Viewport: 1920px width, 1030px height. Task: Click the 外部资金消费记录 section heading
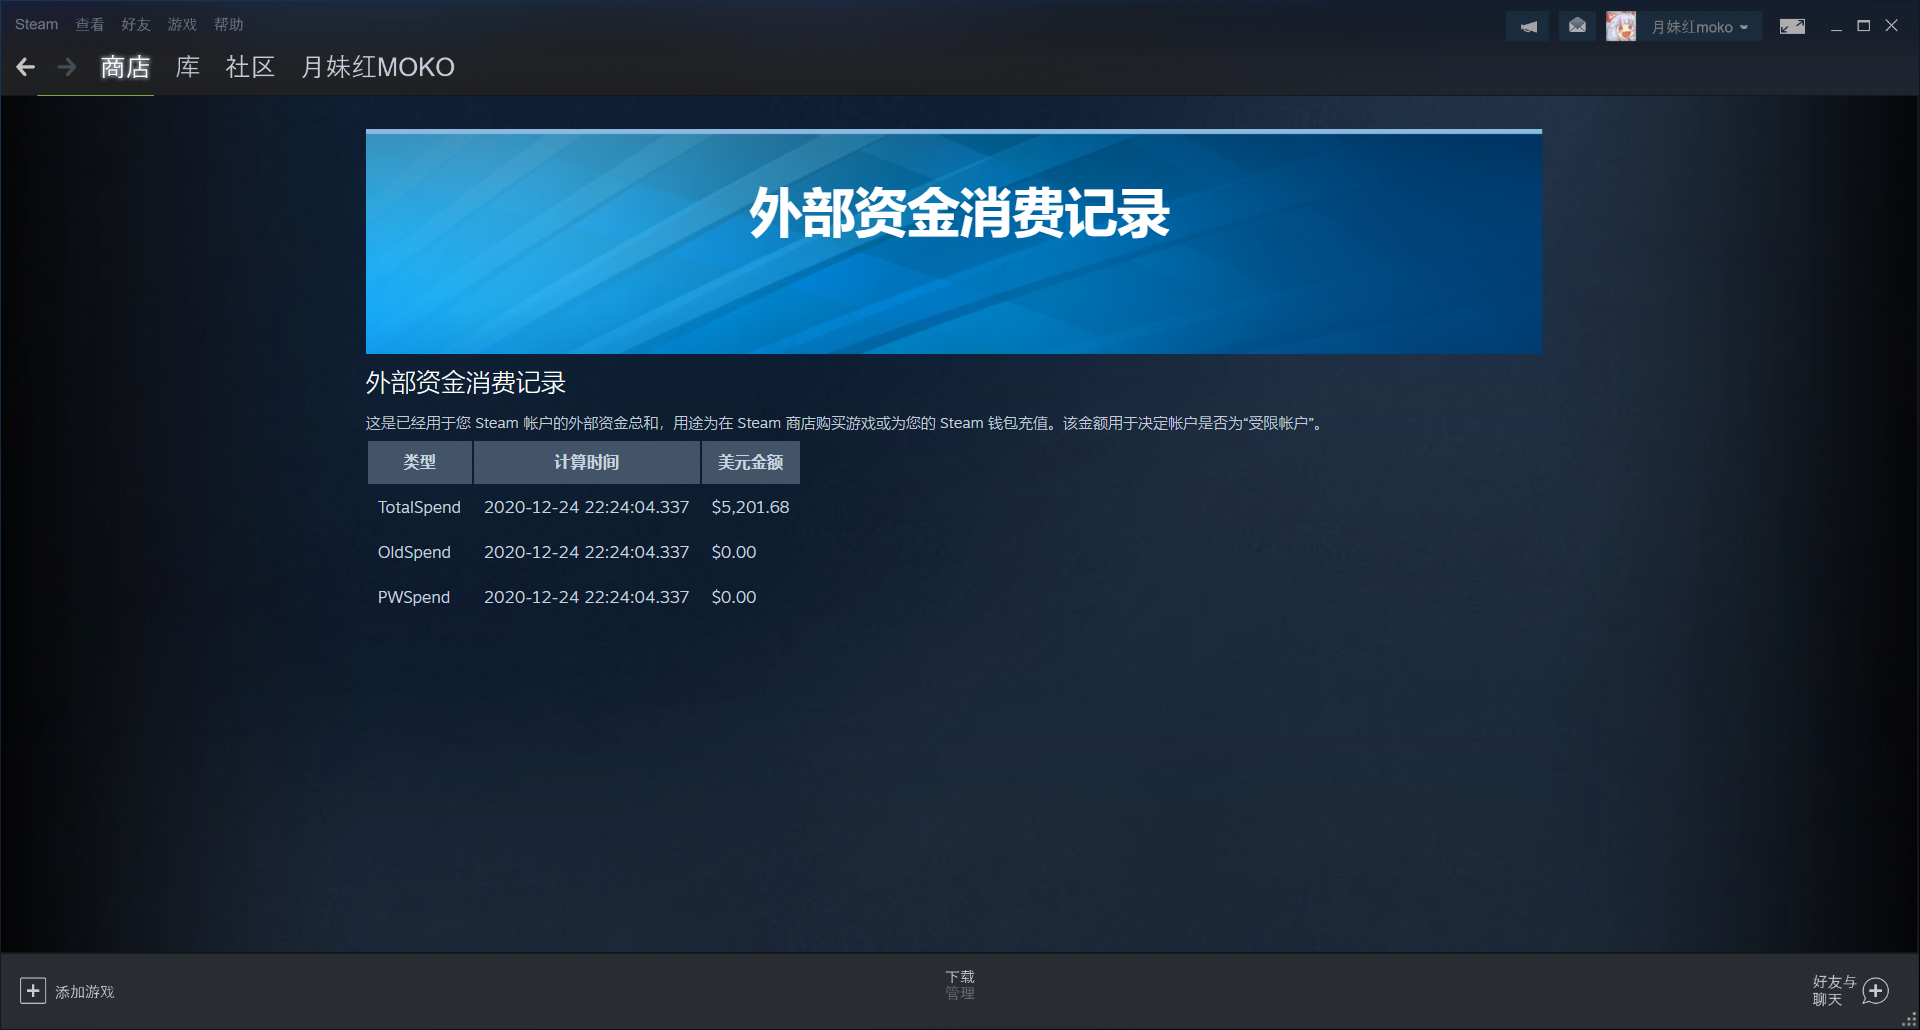coord(466,383)
